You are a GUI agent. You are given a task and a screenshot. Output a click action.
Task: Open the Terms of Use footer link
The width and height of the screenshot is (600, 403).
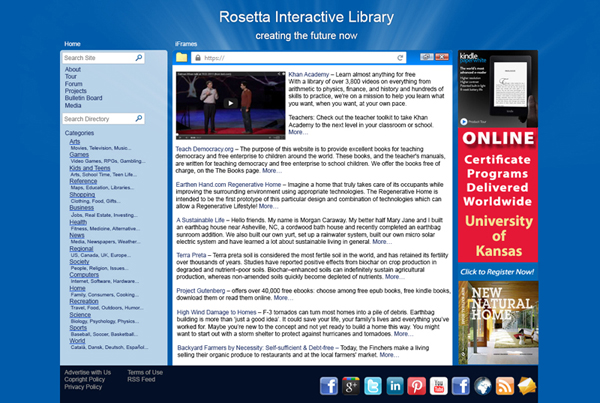click(x=145, y=372)
